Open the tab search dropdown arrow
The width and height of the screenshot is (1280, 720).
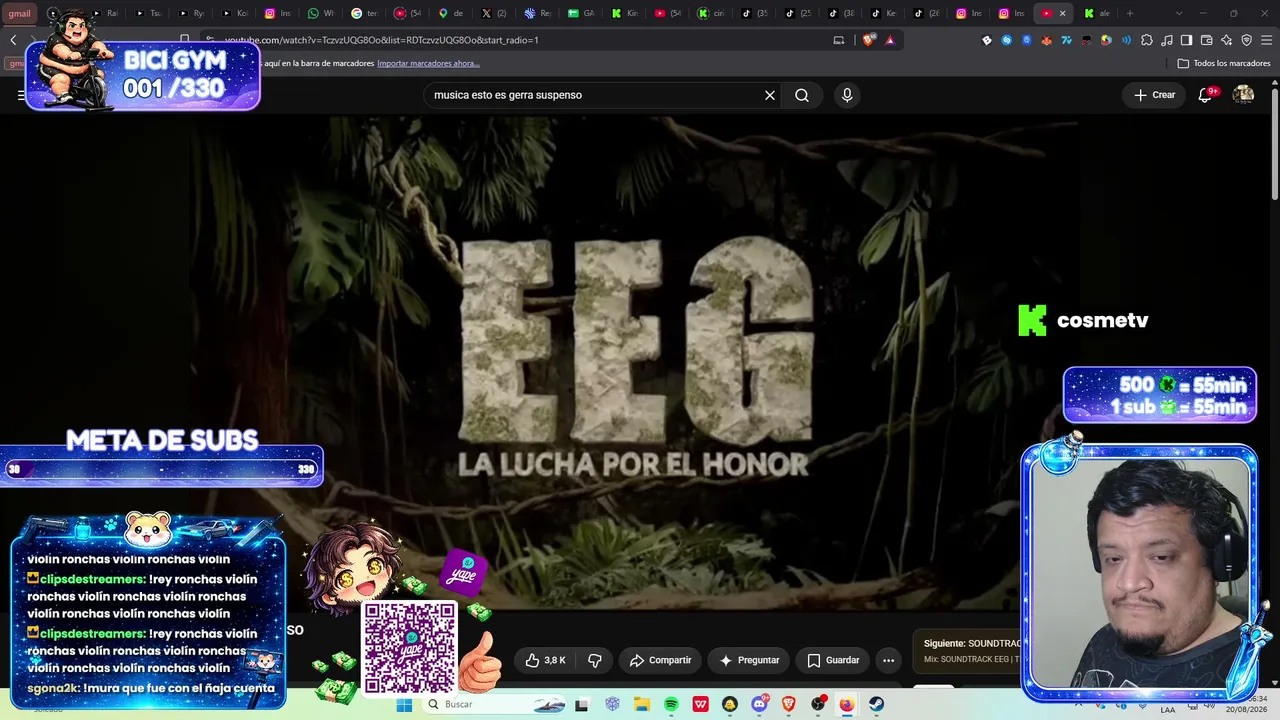click(x=1179, y=13)
